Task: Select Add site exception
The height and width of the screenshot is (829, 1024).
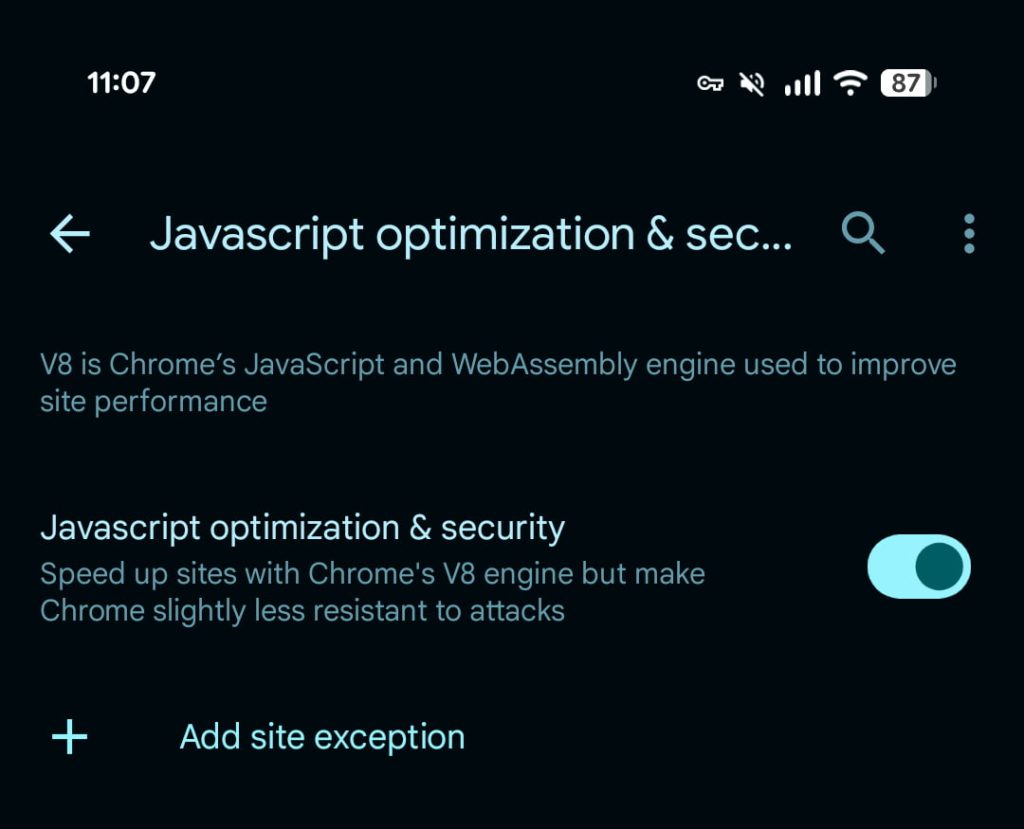Action: point(321,737)
